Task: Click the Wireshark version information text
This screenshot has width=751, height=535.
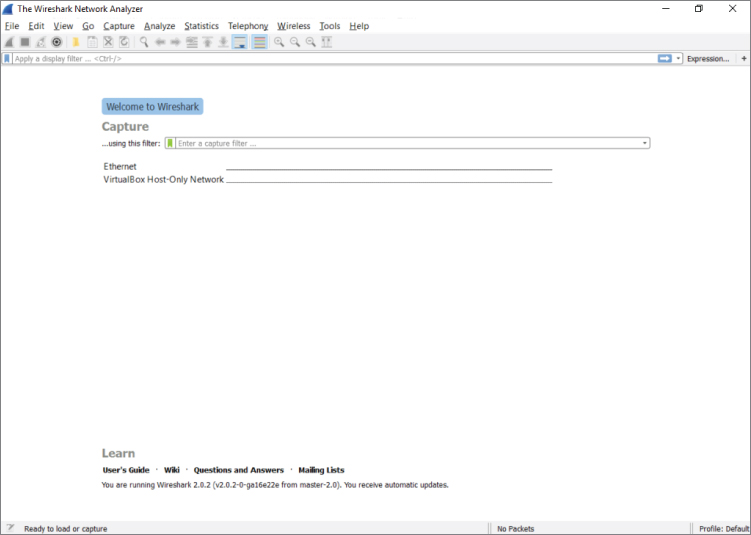Action: 275,485
